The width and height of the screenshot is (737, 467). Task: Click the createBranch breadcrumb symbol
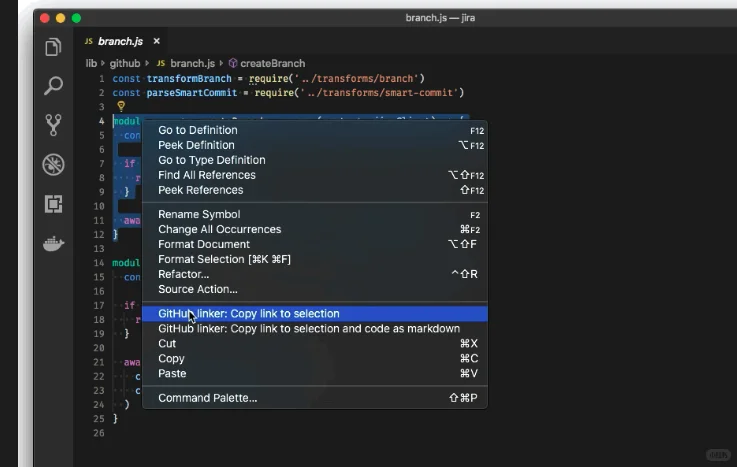273,63
